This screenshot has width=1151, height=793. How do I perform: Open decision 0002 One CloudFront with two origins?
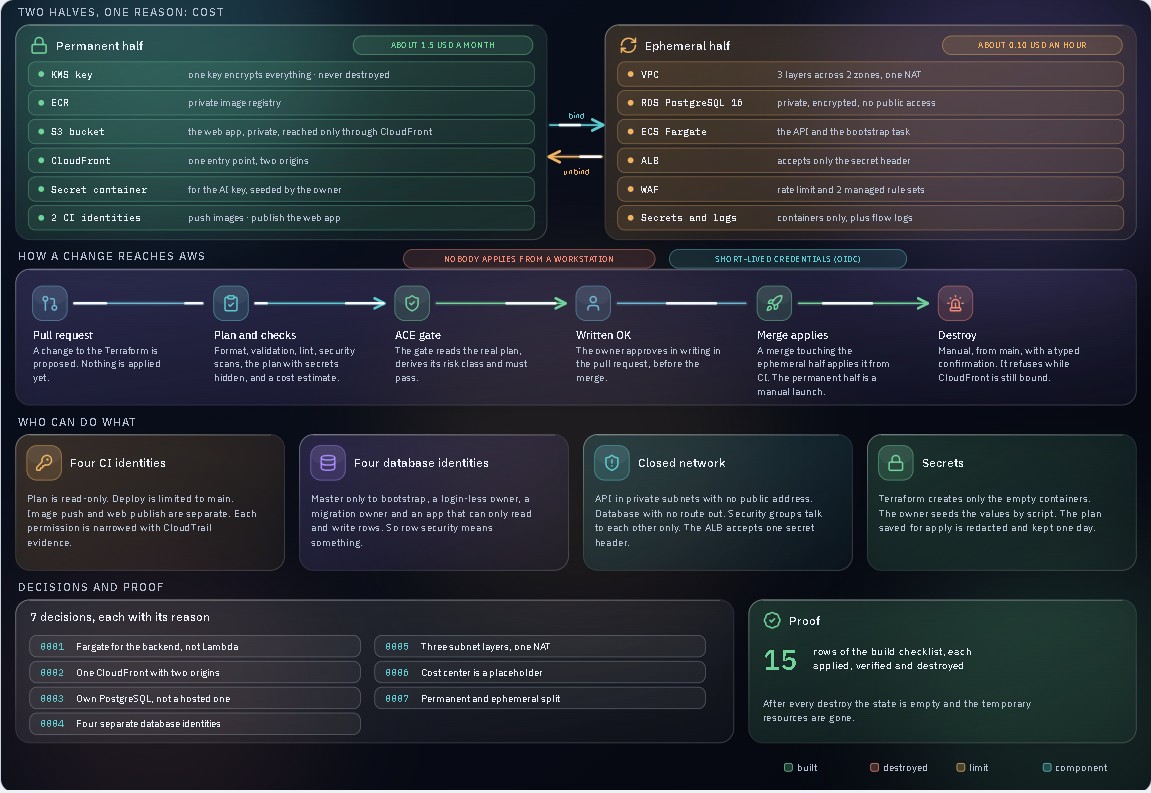point(195,673)
